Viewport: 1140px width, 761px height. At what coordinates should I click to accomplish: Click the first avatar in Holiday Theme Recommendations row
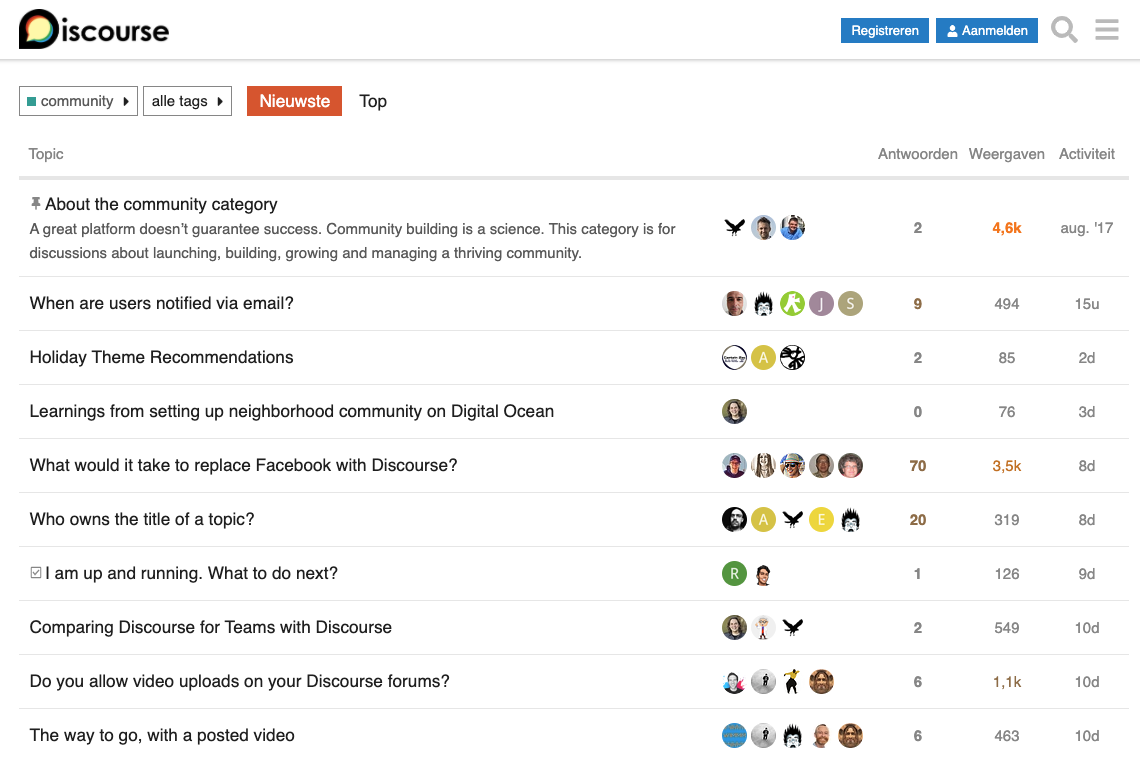[734, 358]
